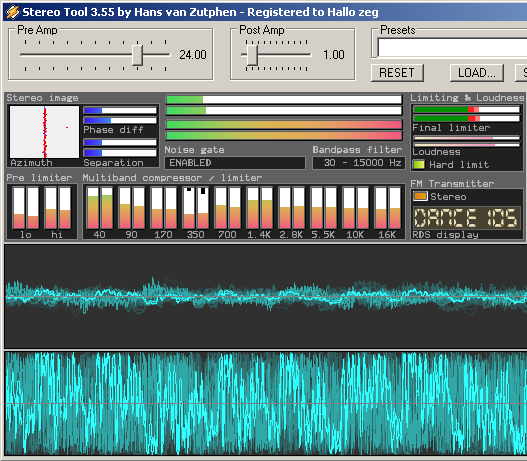The width and height of the screenshot is (527, 461).
Task: Click the Pre Amp value 24.00
Action: [x=193, y=55]
